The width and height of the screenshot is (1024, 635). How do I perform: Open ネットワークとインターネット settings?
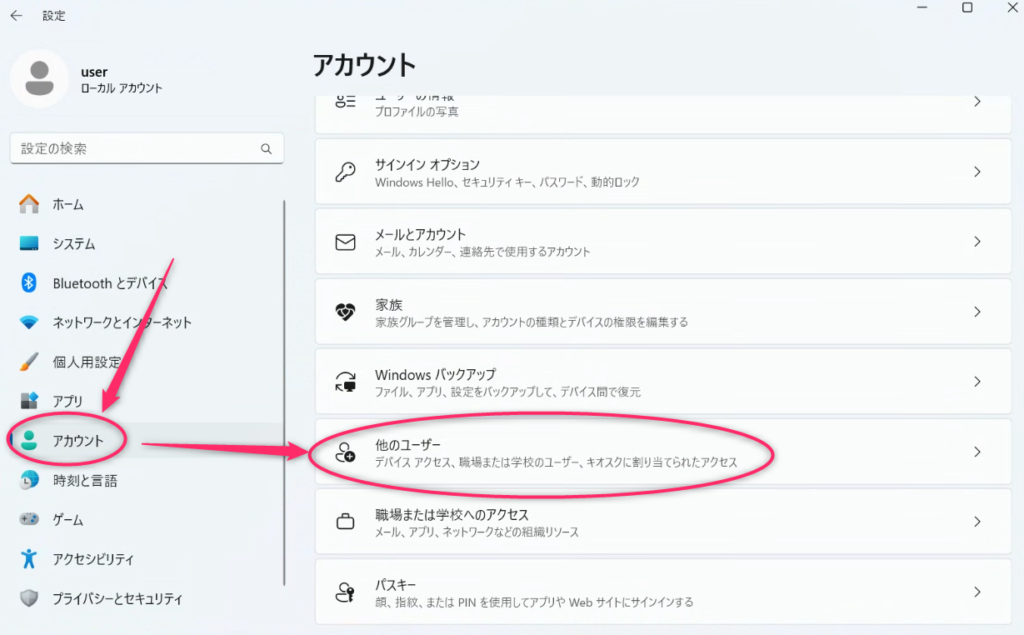(x=146, y=322)
